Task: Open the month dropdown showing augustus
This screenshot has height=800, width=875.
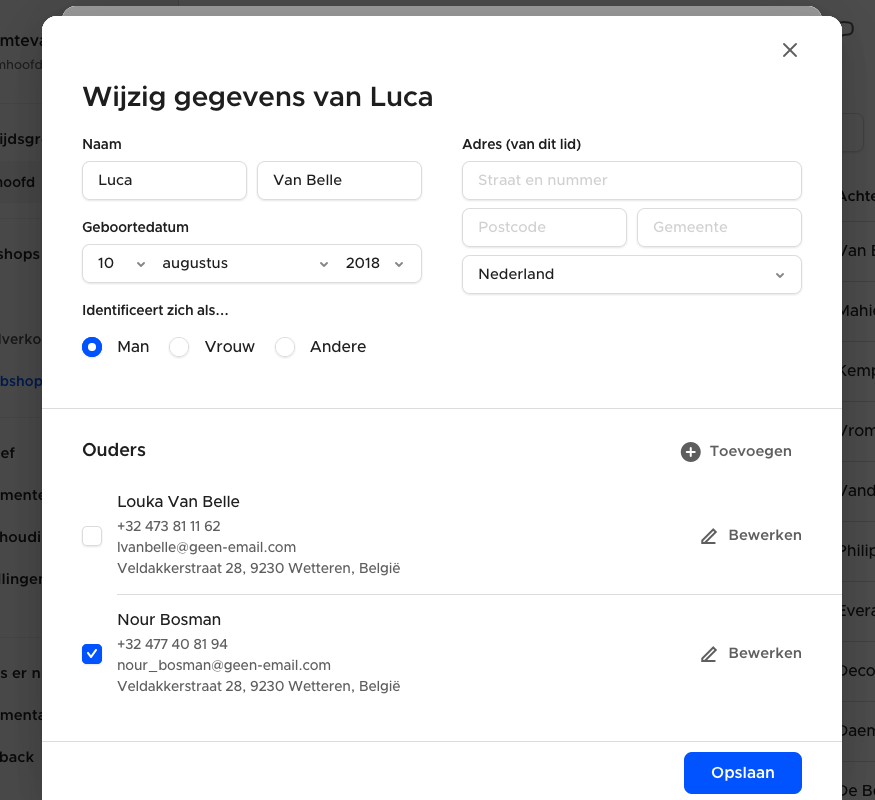Action: pyautogui.click(x=244, y=263)
